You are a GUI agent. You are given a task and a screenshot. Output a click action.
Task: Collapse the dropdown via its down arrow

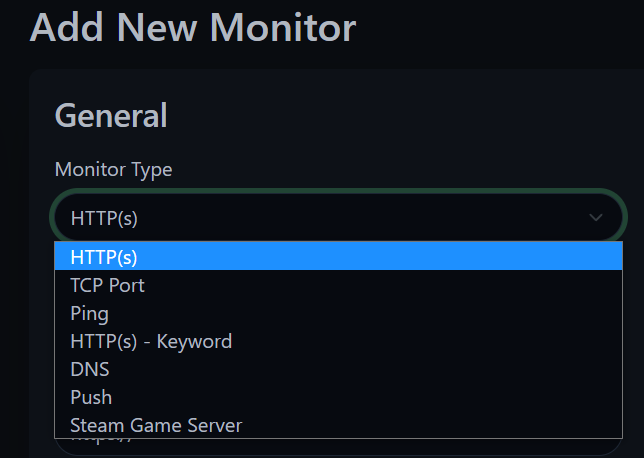(x=596, y=217)
